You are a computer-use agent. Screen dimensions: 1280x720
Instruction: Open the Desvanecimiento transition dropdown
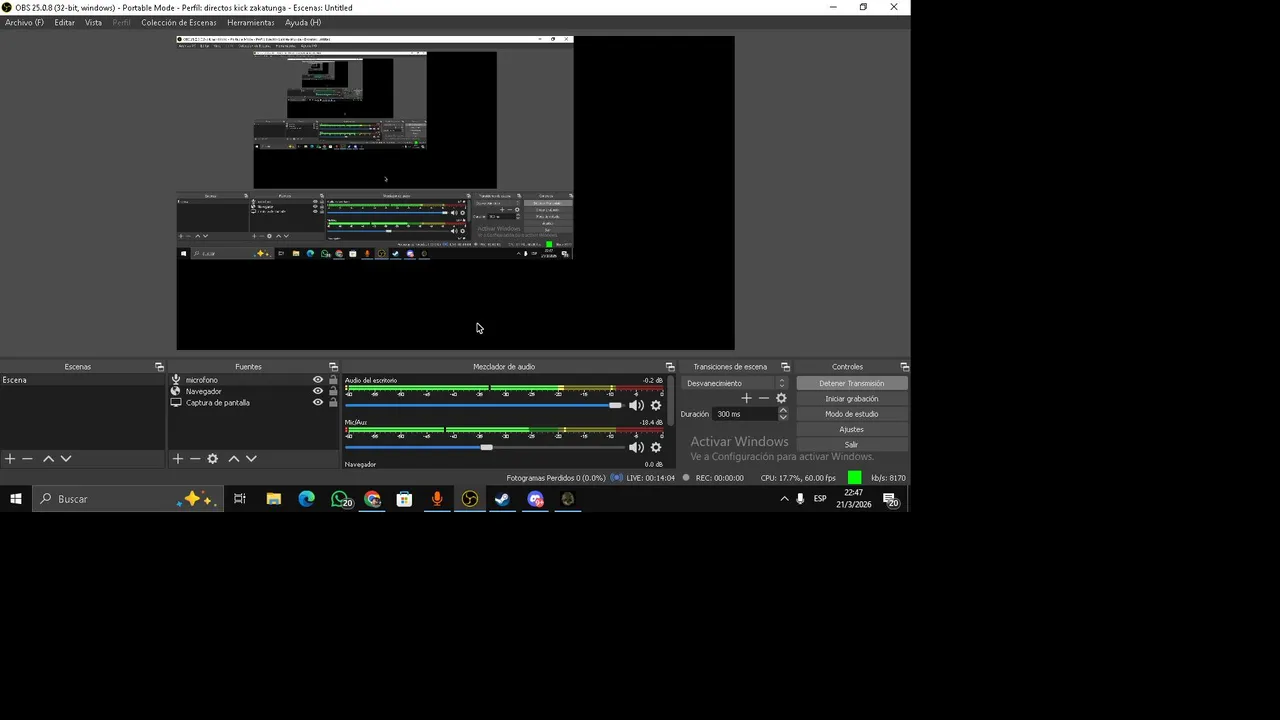tap(736, 383)
